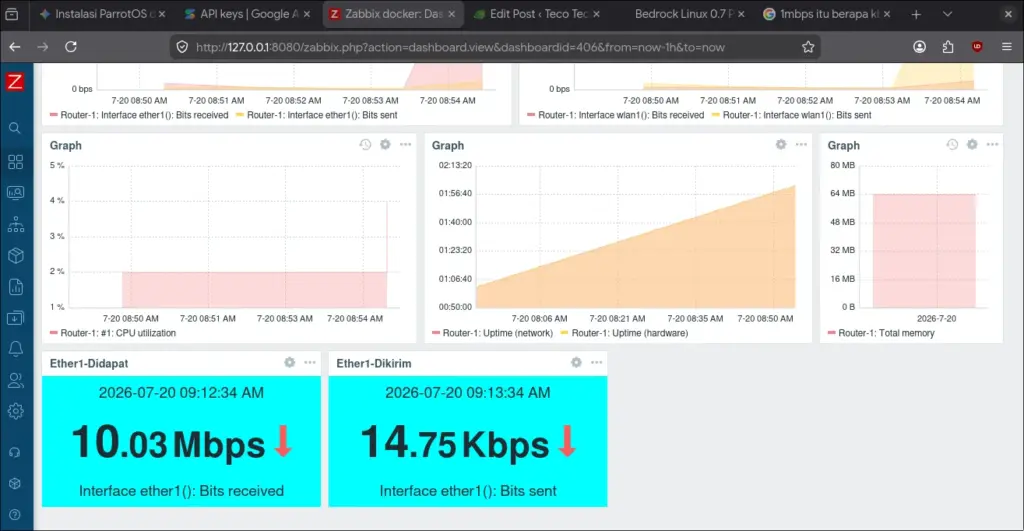Open a new browser tab with the plus button
This screenshot has width=1024, height=531.
click(x=916, y=14)
